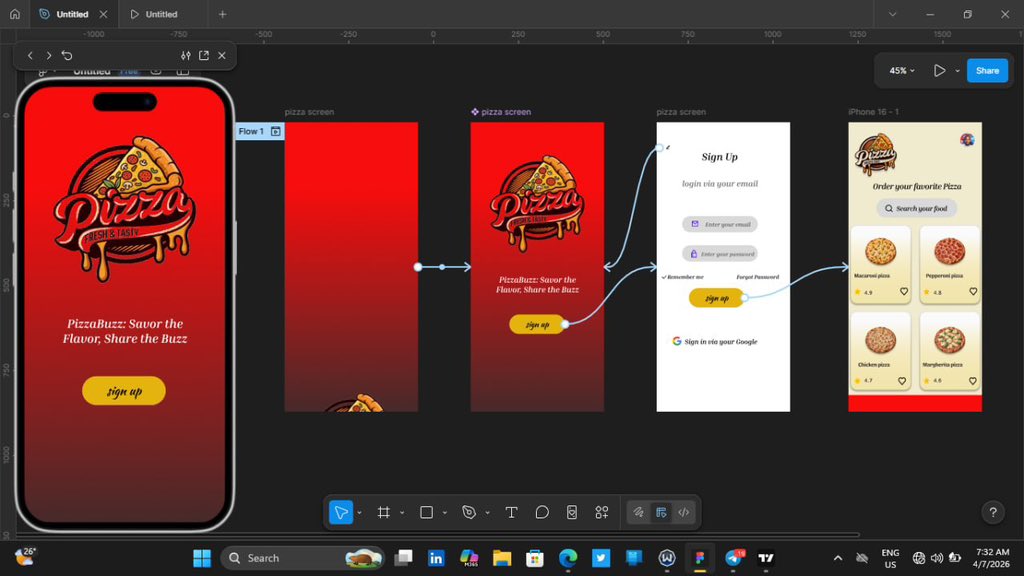This screenshot has width=1024, height=576.
Task: Click the blue Share button
Action: 987,71
